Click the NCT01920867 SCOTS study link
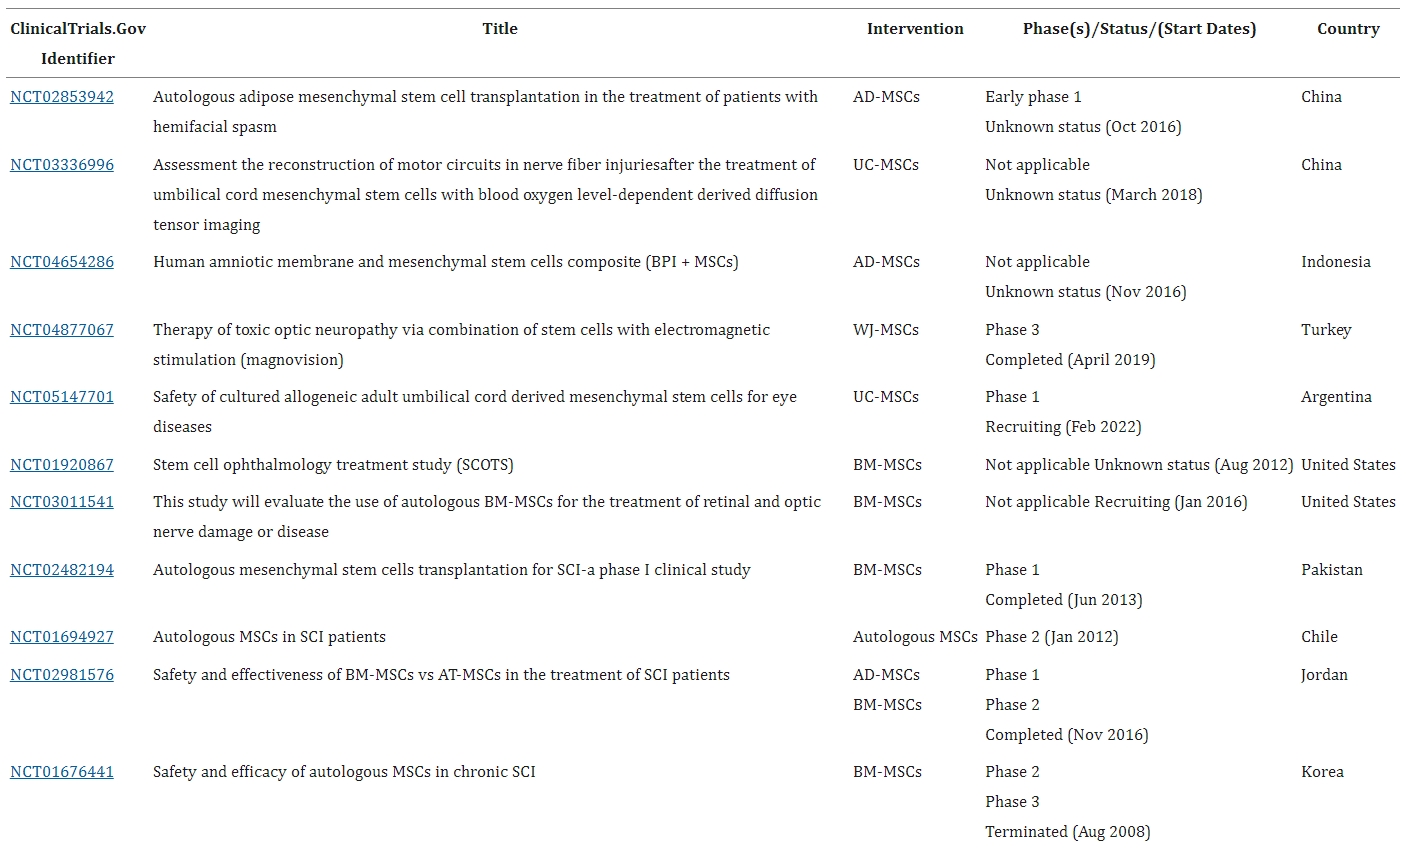 point(62,465)
